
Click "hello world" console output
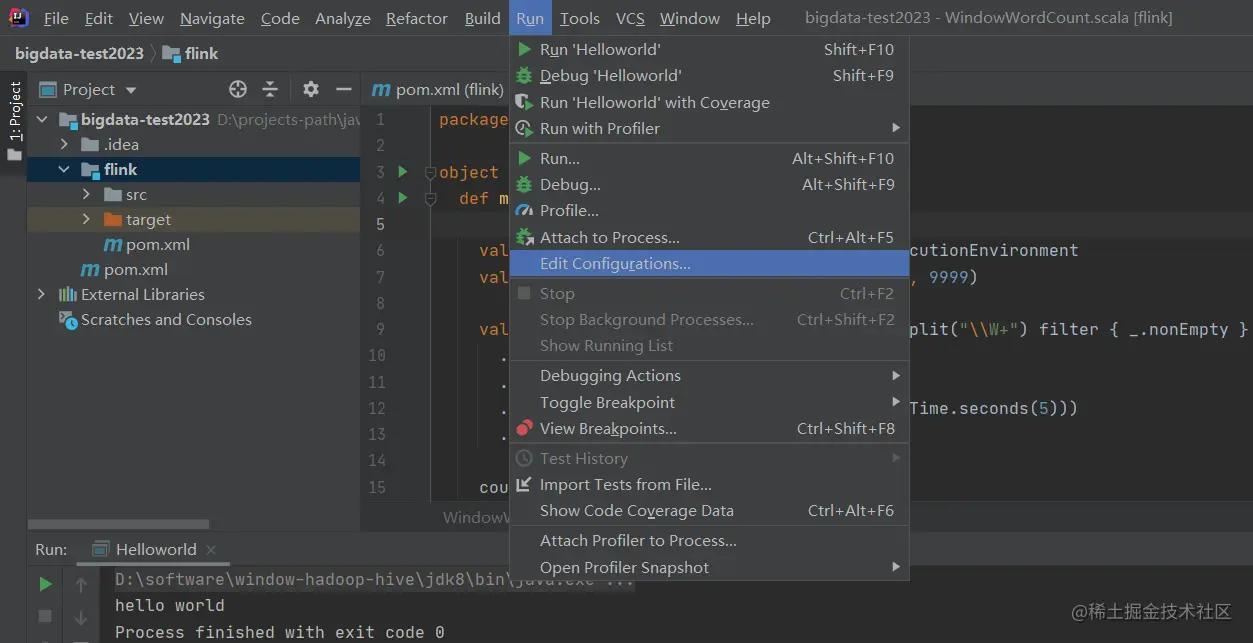169,605
